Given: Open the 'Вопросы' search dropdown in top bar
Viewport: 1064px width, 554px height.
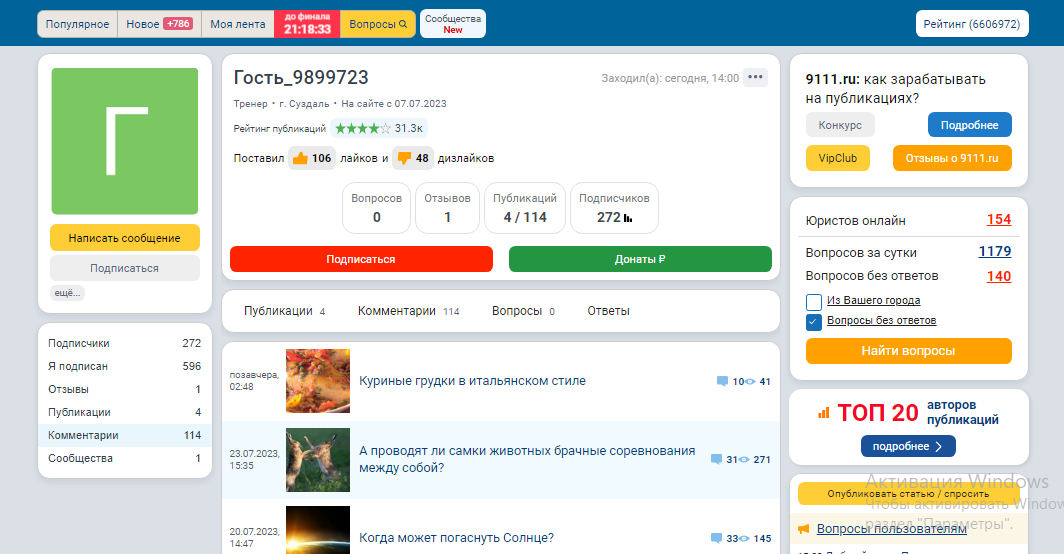Looking at the screenshot, I should (x=377, y=24).
